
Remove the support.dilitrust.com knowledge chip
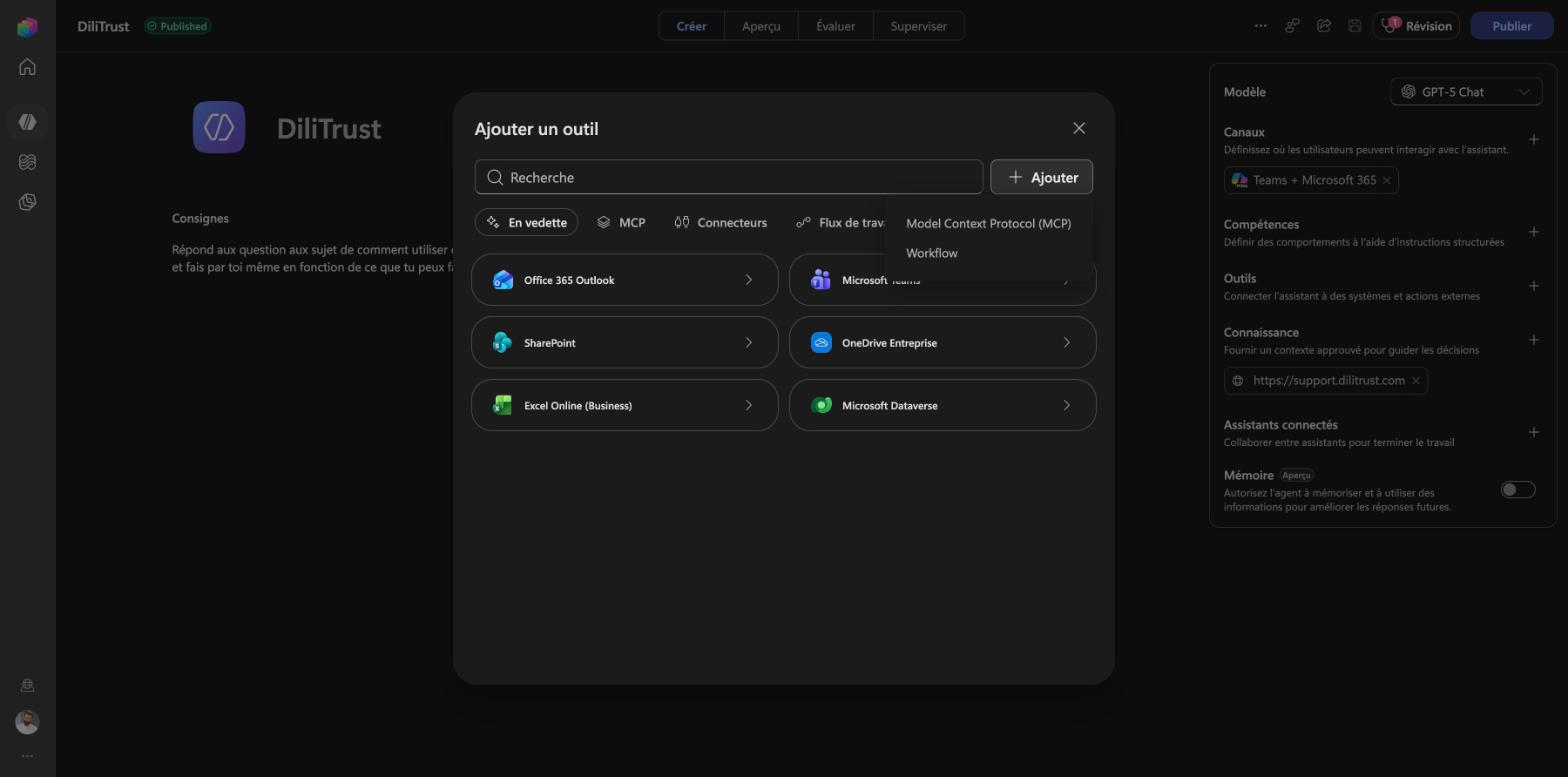[1415, 381]
